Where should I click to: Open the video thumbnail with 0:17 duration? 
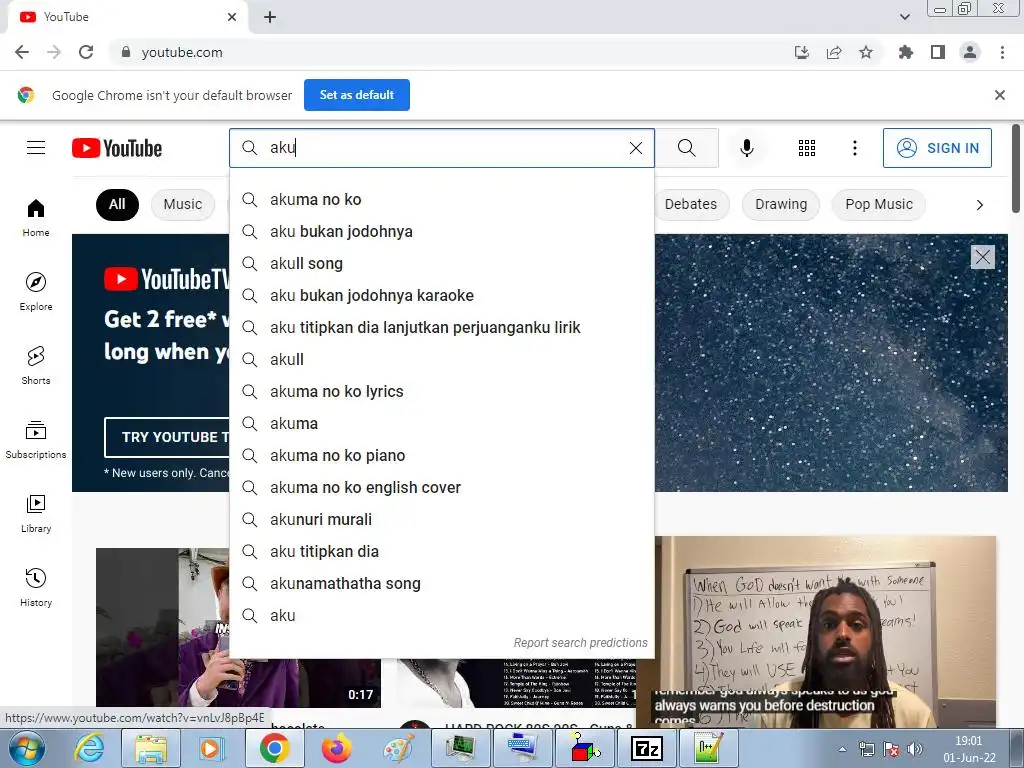(238, 628)
